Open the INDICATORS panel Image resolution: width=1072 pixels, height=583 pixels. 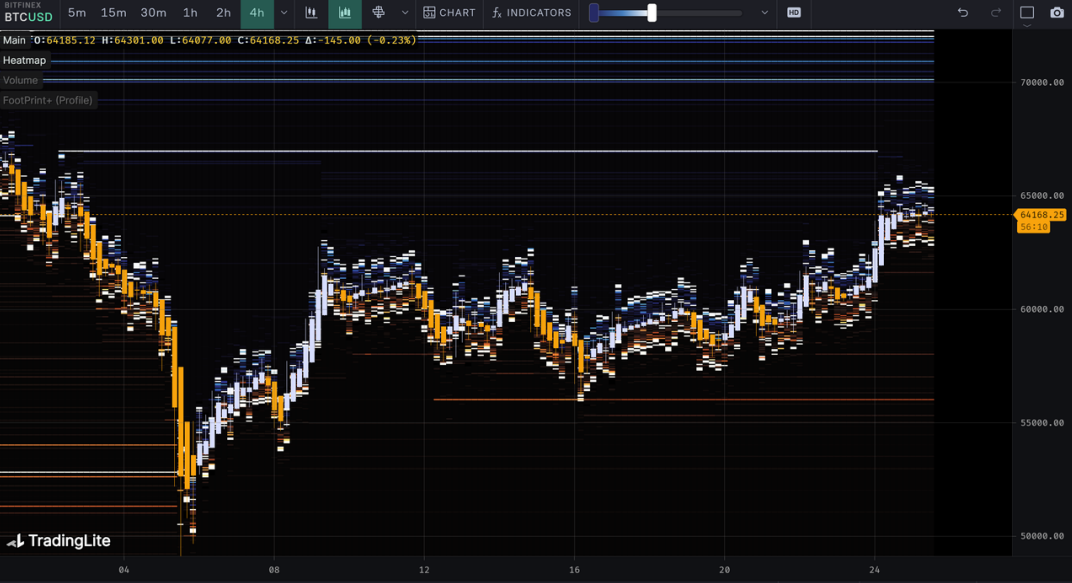pos(531,13)
